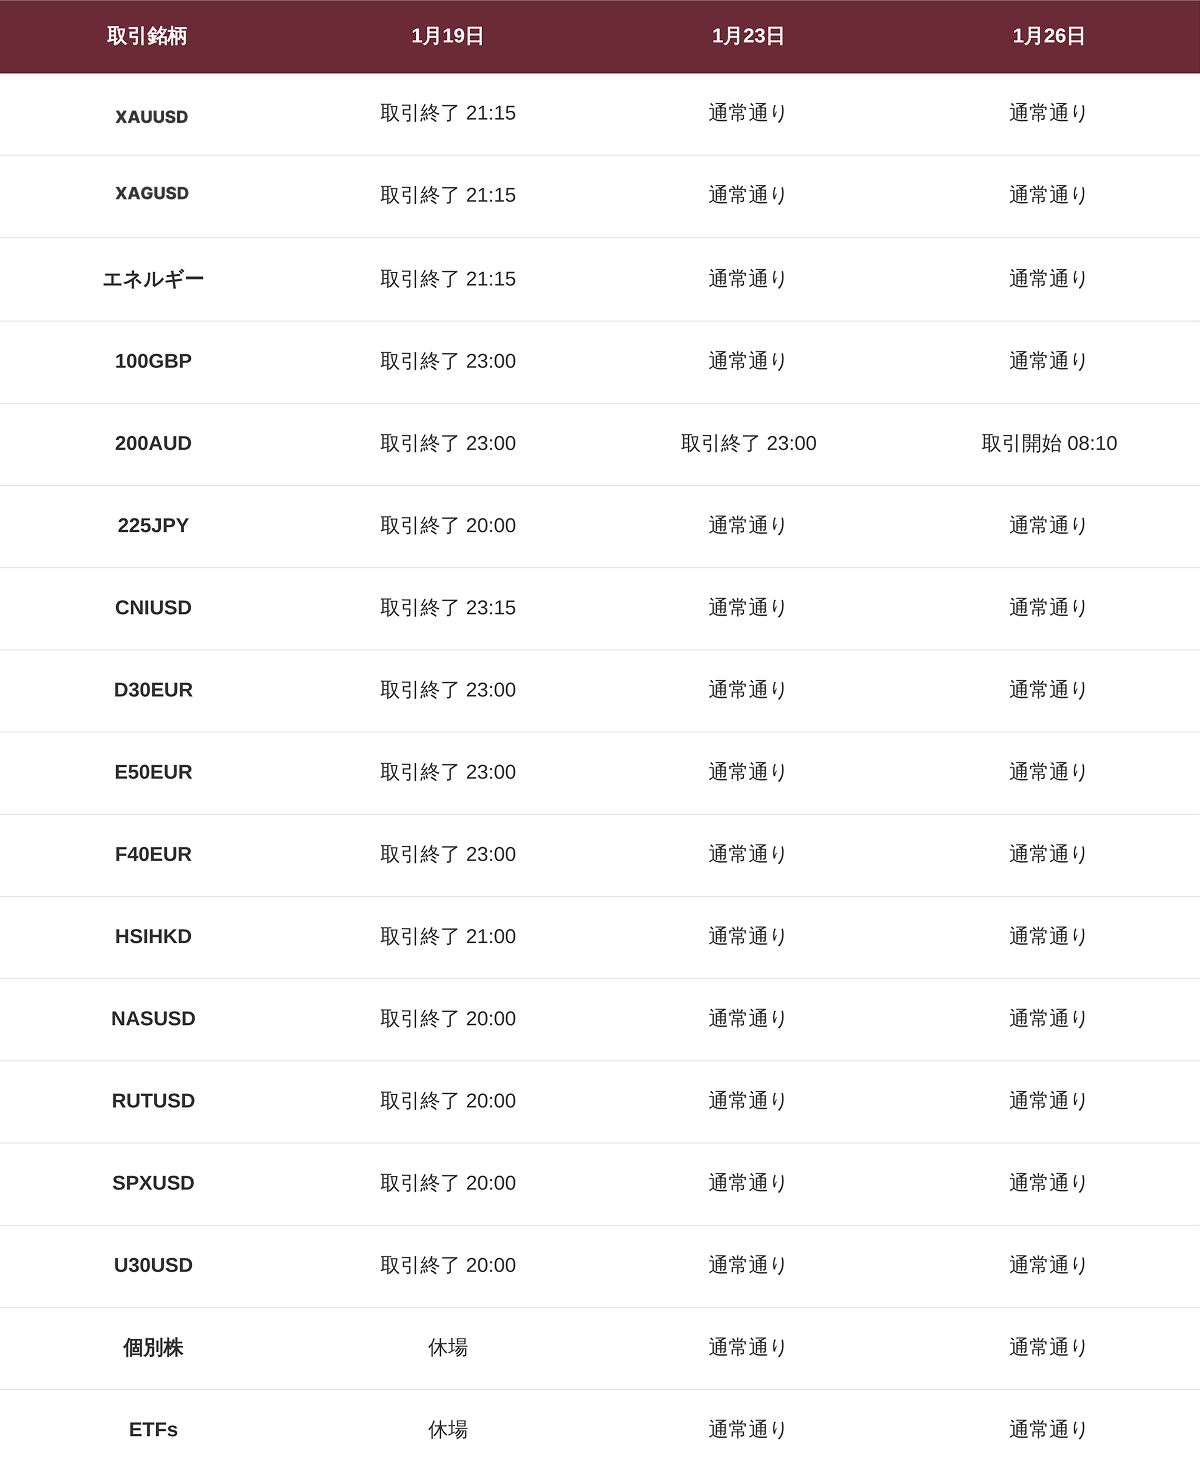Click the 1月26日 column header
The width and height of the screenshot is (1200, 1469).
click(1049, 36)
